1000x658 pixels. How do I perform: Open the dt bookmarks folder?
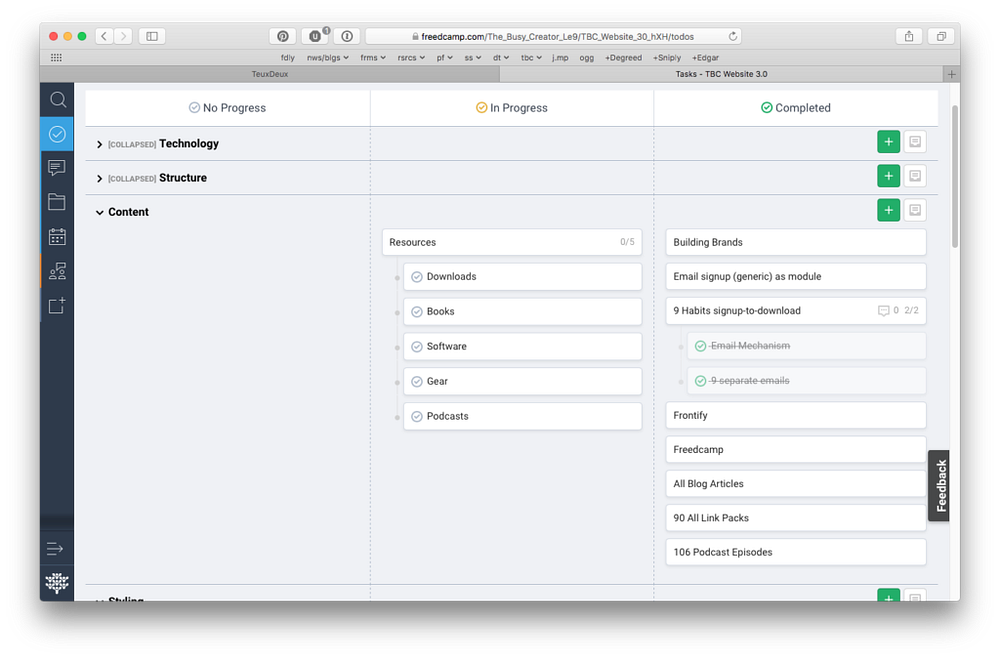(x=501, y=57)
